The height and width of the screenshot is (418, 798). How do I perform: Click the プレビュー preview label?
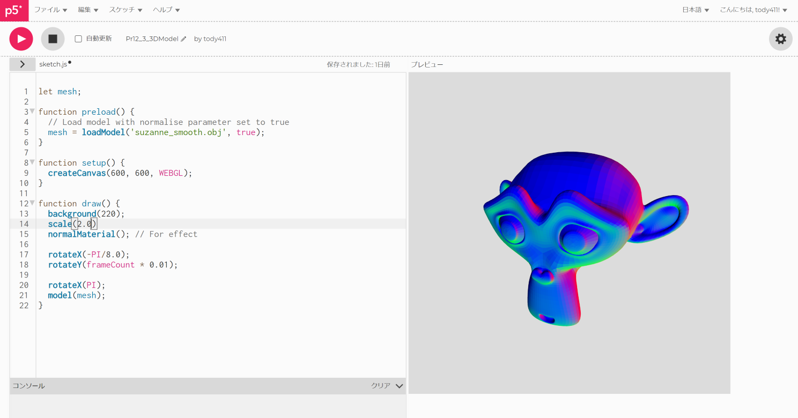click(x=427, y=65)
